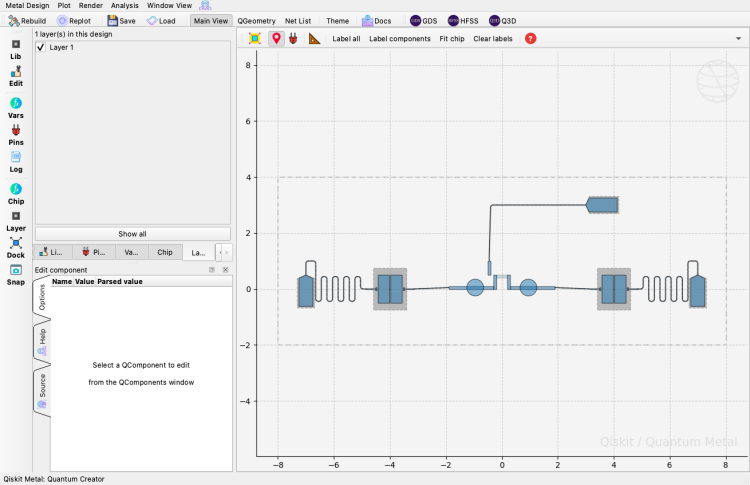Select the Options vertical tab
The image size is (750, 485).
point(42,297)
